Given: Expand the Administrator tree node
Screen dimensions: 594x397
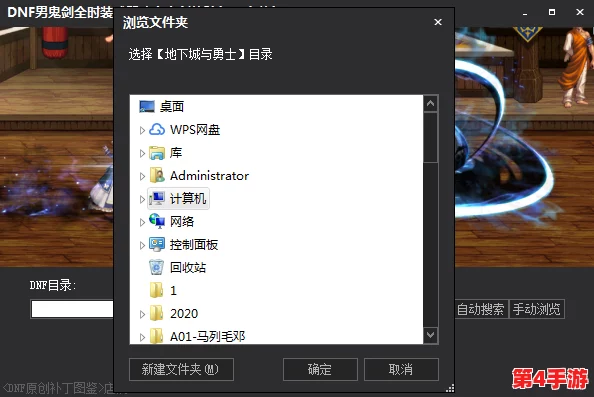Looking at the screenshot, I should tap(142, 177).
